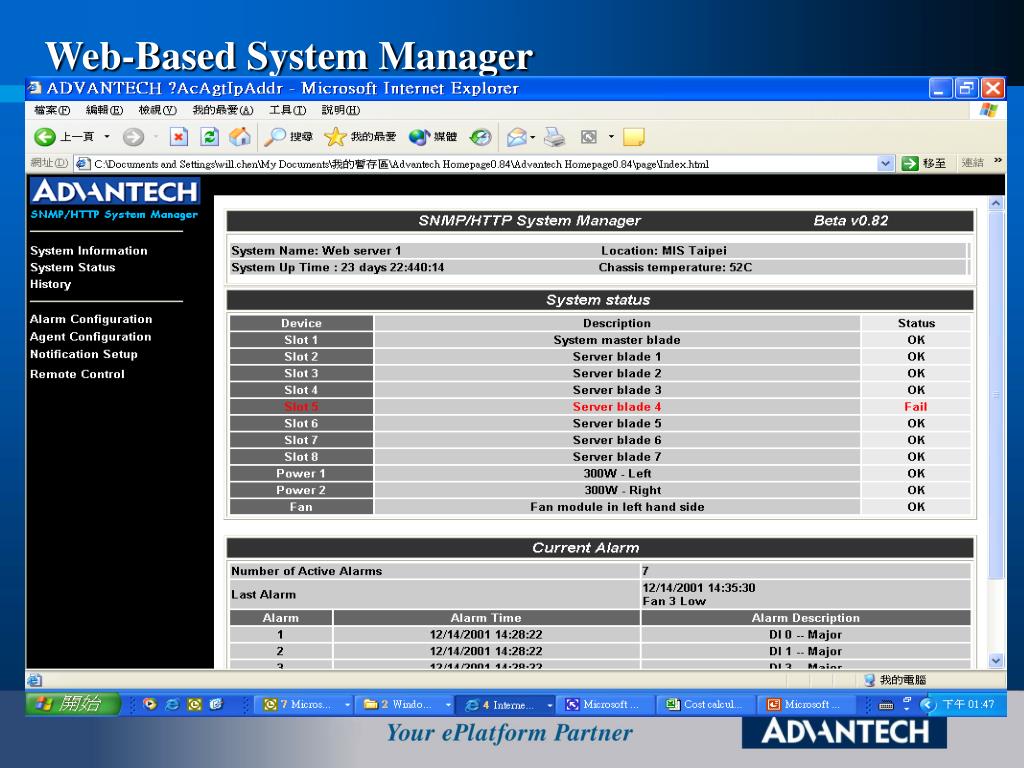Click the Beta v0.82 version label
This screenshot has width=1024, height=768.
[850, 221]
